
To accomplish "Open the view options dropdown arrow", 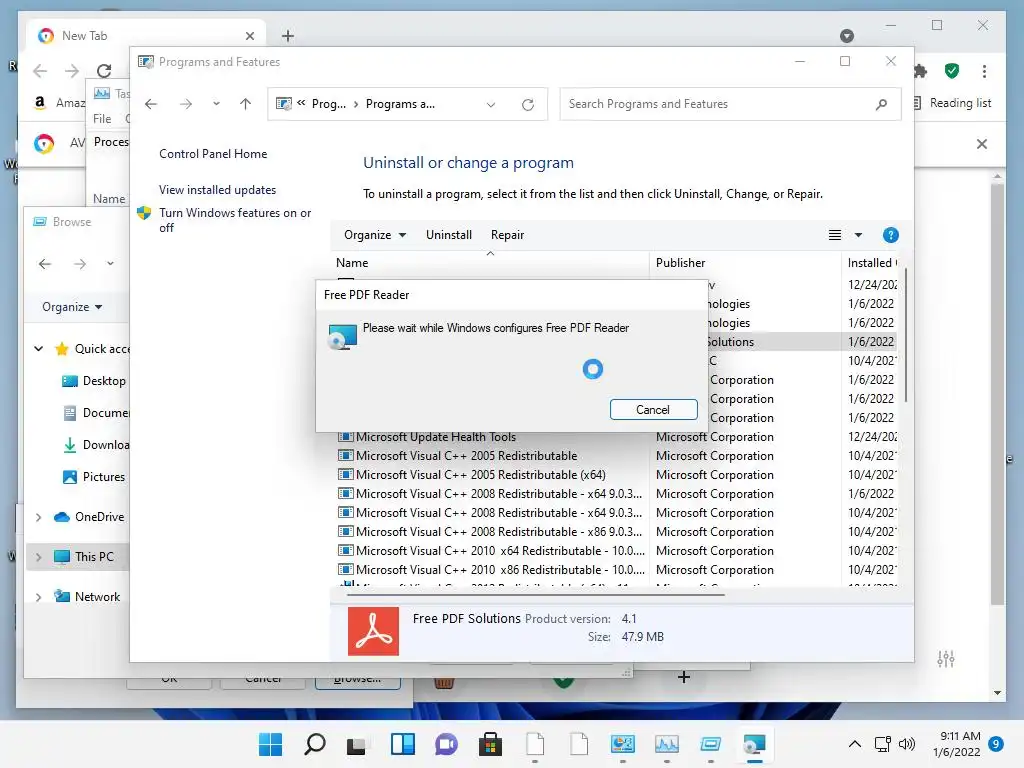I will click(x=858, y=235).
